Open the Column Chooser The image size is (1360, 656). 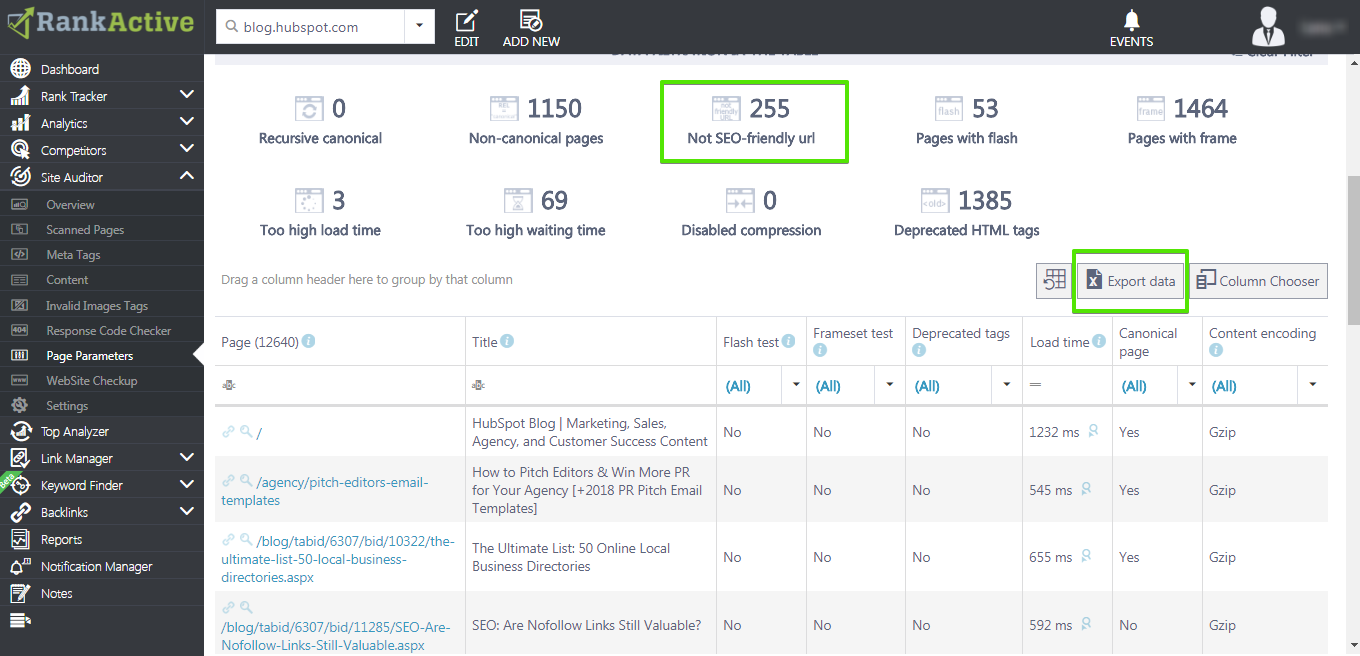(1258, 281)
